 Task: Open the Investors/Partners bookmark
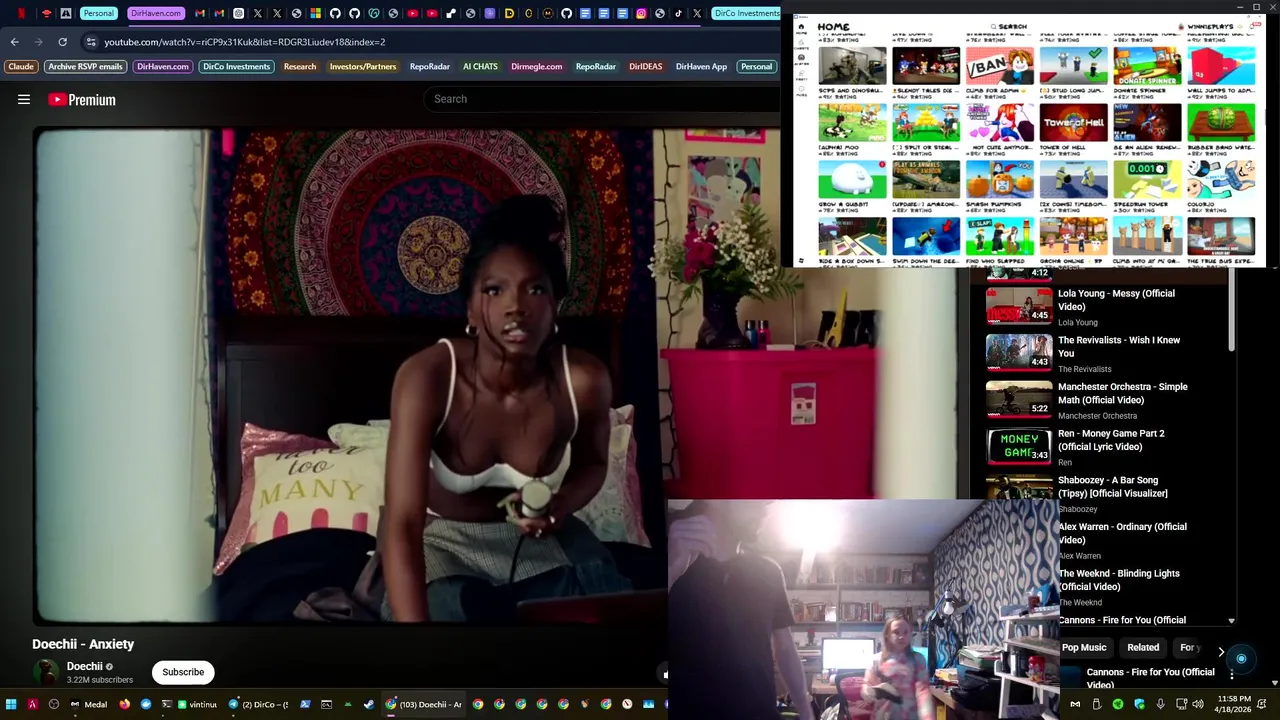363,66
